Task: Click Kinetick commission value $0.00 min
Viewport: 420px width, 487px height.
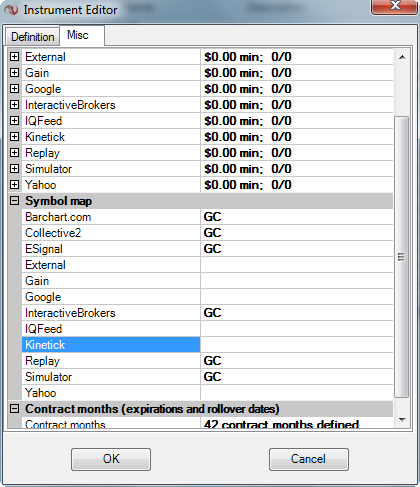Action: point(297,137)
